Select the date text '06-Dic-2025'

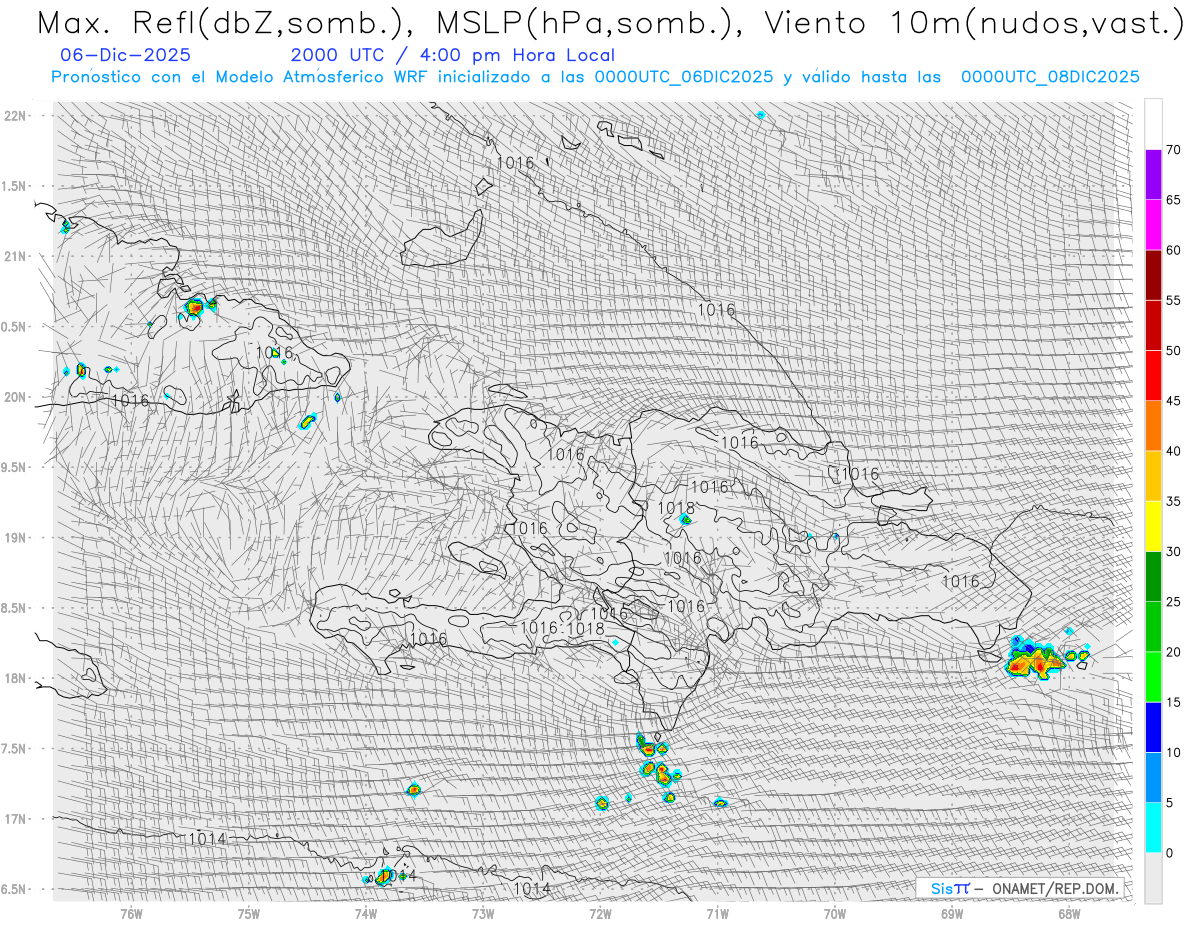126,55
